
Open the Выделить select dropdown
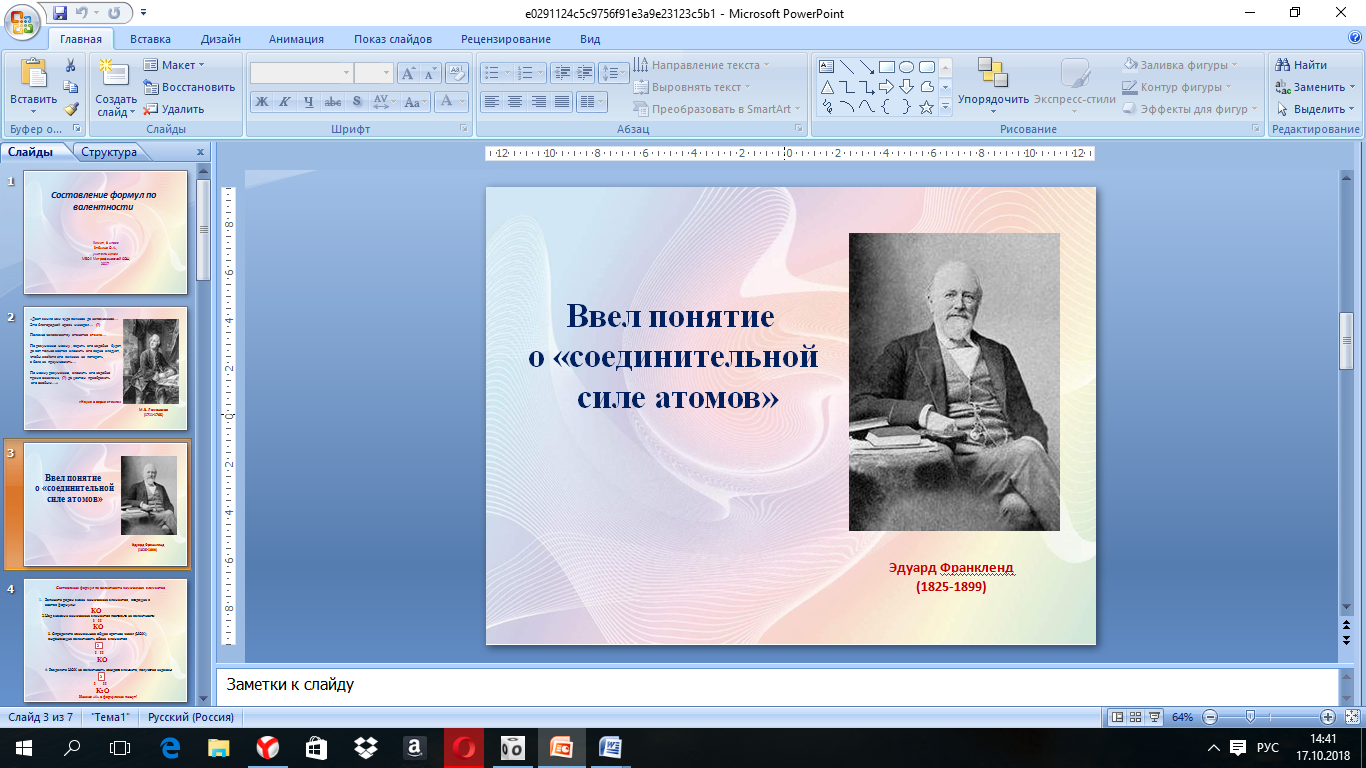(x=1314, y=109)
